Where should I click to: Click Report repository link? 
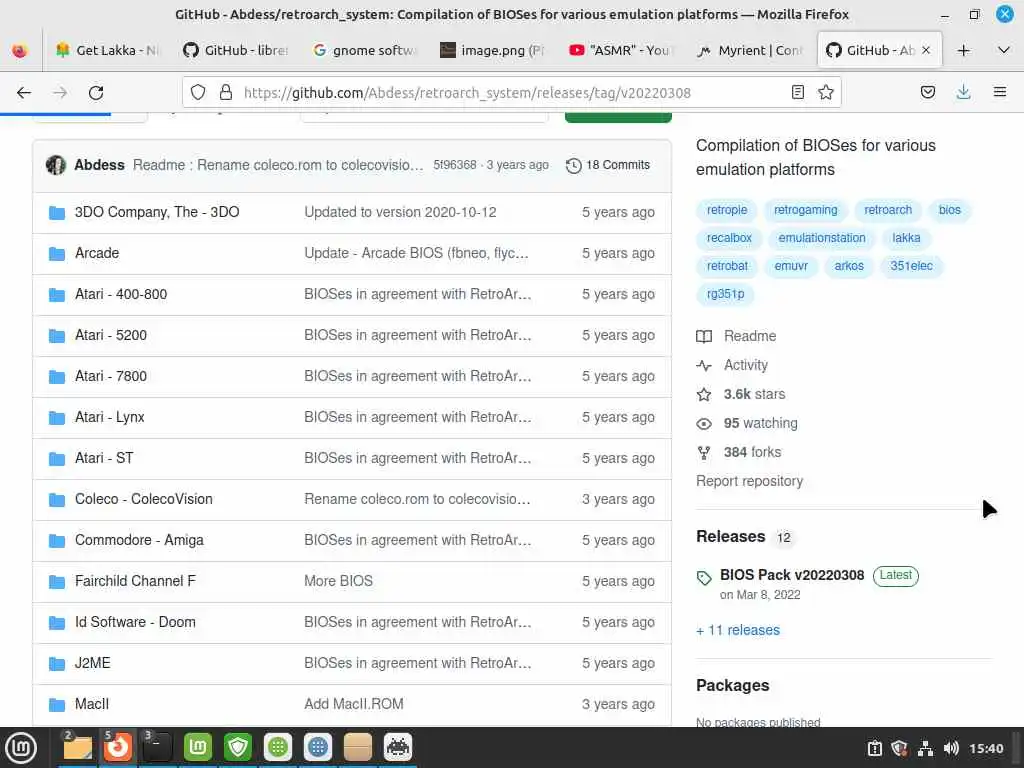tap(749, 481)
